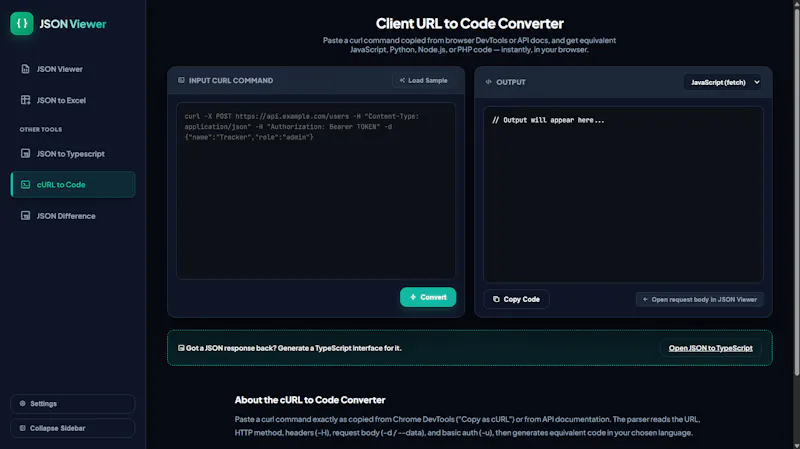
Task: Collapse the sidebar
Action: click(72, 428)
